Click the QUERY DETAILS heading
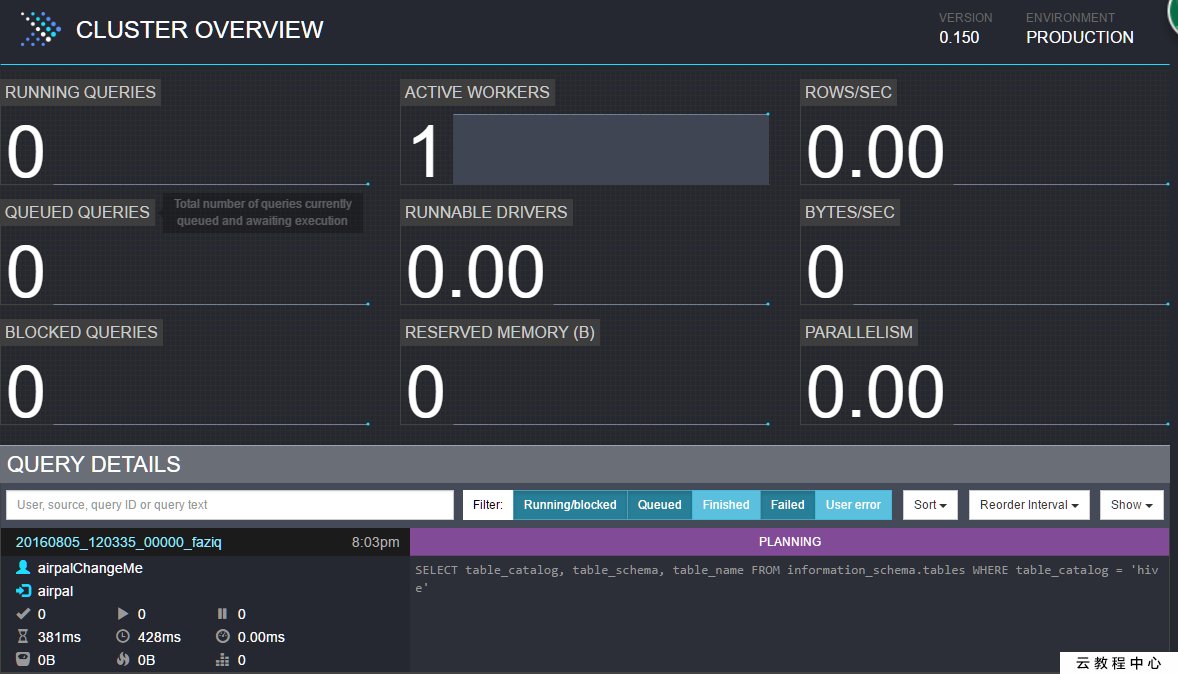The height and width of the screenshot is (674, 1178). tap(94, 464)
